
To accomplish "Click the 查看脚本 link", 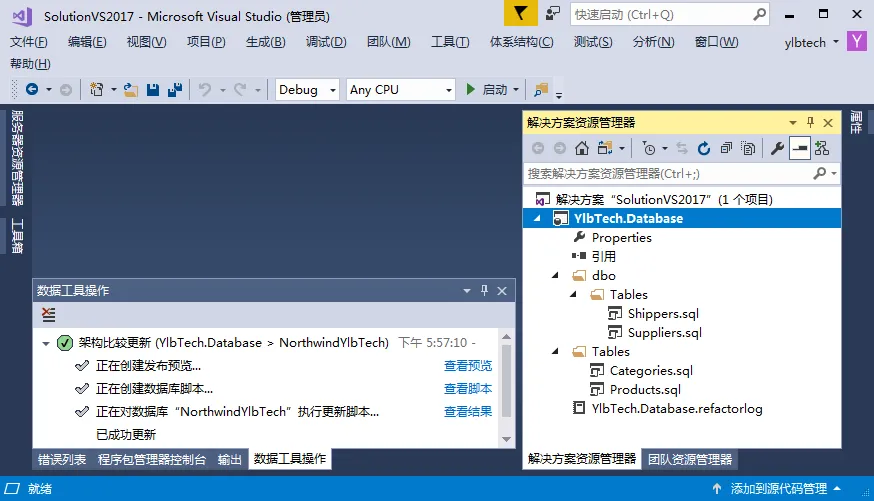I will pyautogui.click(x=468, y=388).
